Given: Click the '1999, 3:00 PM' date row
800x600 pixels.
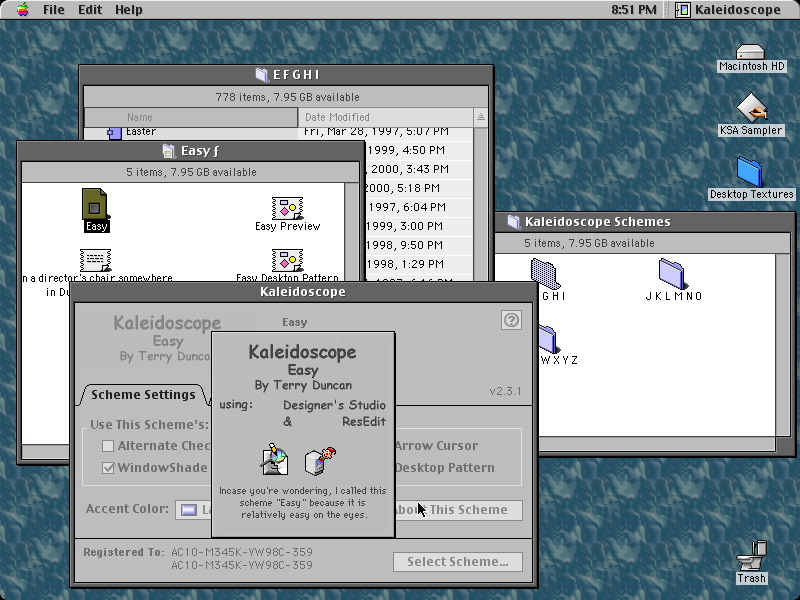Looking at the screenshot, I should (419, 226).
